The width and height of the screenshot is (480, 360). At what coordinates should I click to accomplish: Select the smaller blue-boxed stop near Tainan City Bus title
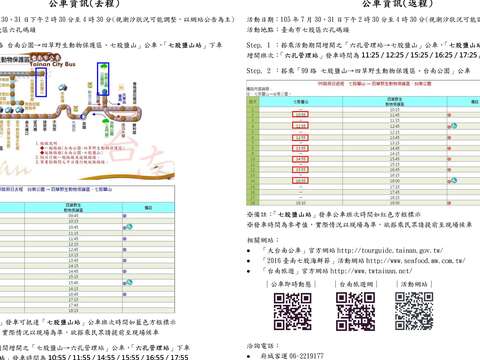pyautogui.click(x=41, y=82)
